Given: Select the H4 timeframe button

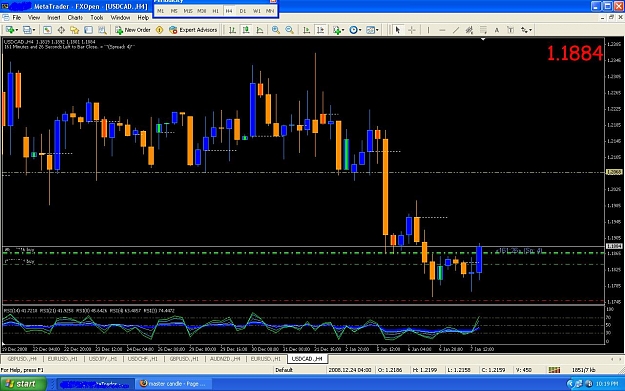Looking at the screenshot, I should coord(229,11).
